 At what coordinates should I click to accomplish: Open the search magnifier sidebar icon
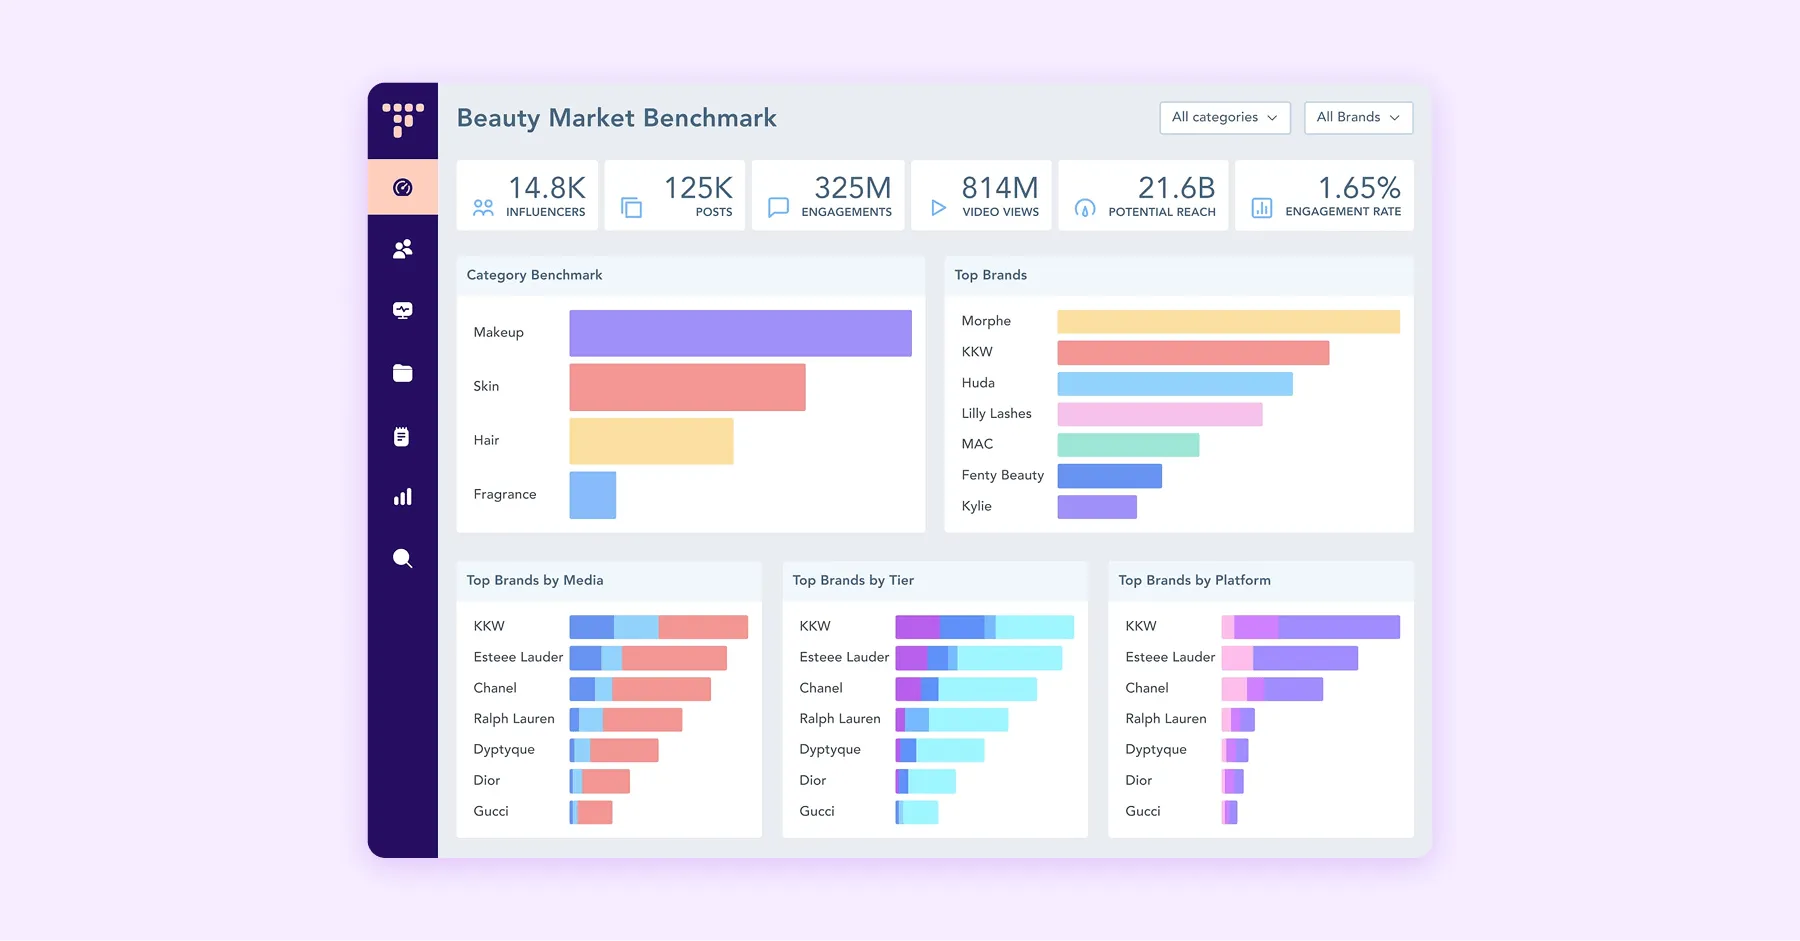coord(403,559)
